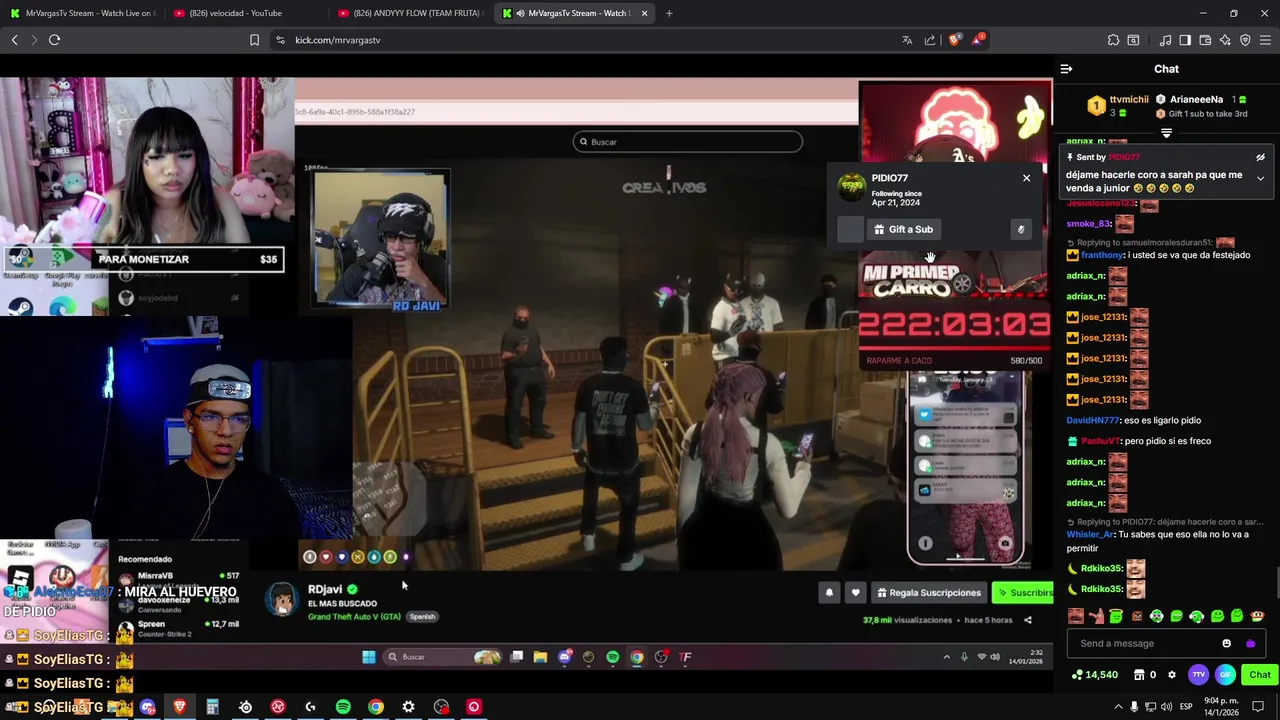Insert the mushroom quick emote
Screen dimensions: 1280x720
tap(1257, 616)
